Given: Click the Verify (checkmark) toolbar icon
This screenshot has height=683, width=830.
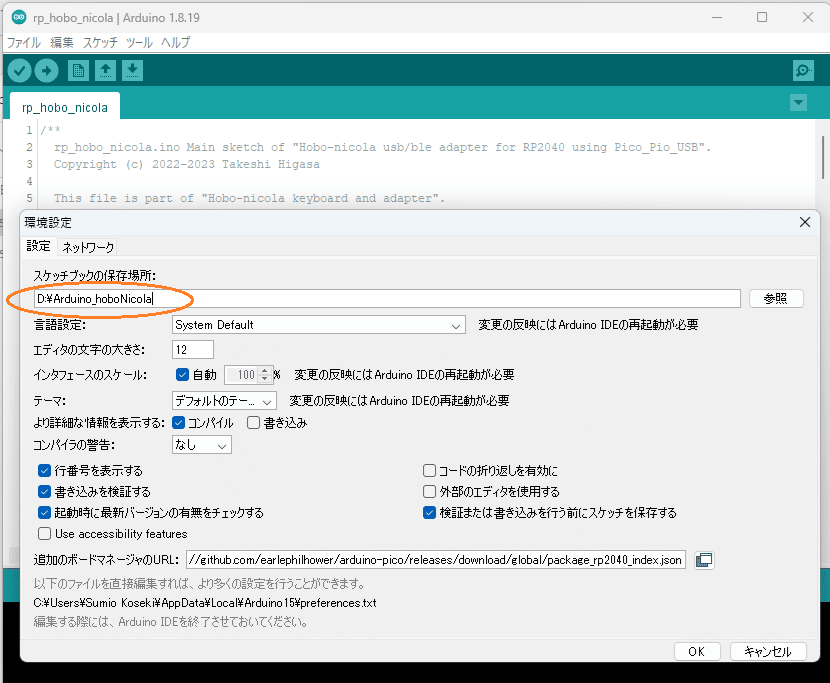Looking at the screenshot, I should click(20, 70).
